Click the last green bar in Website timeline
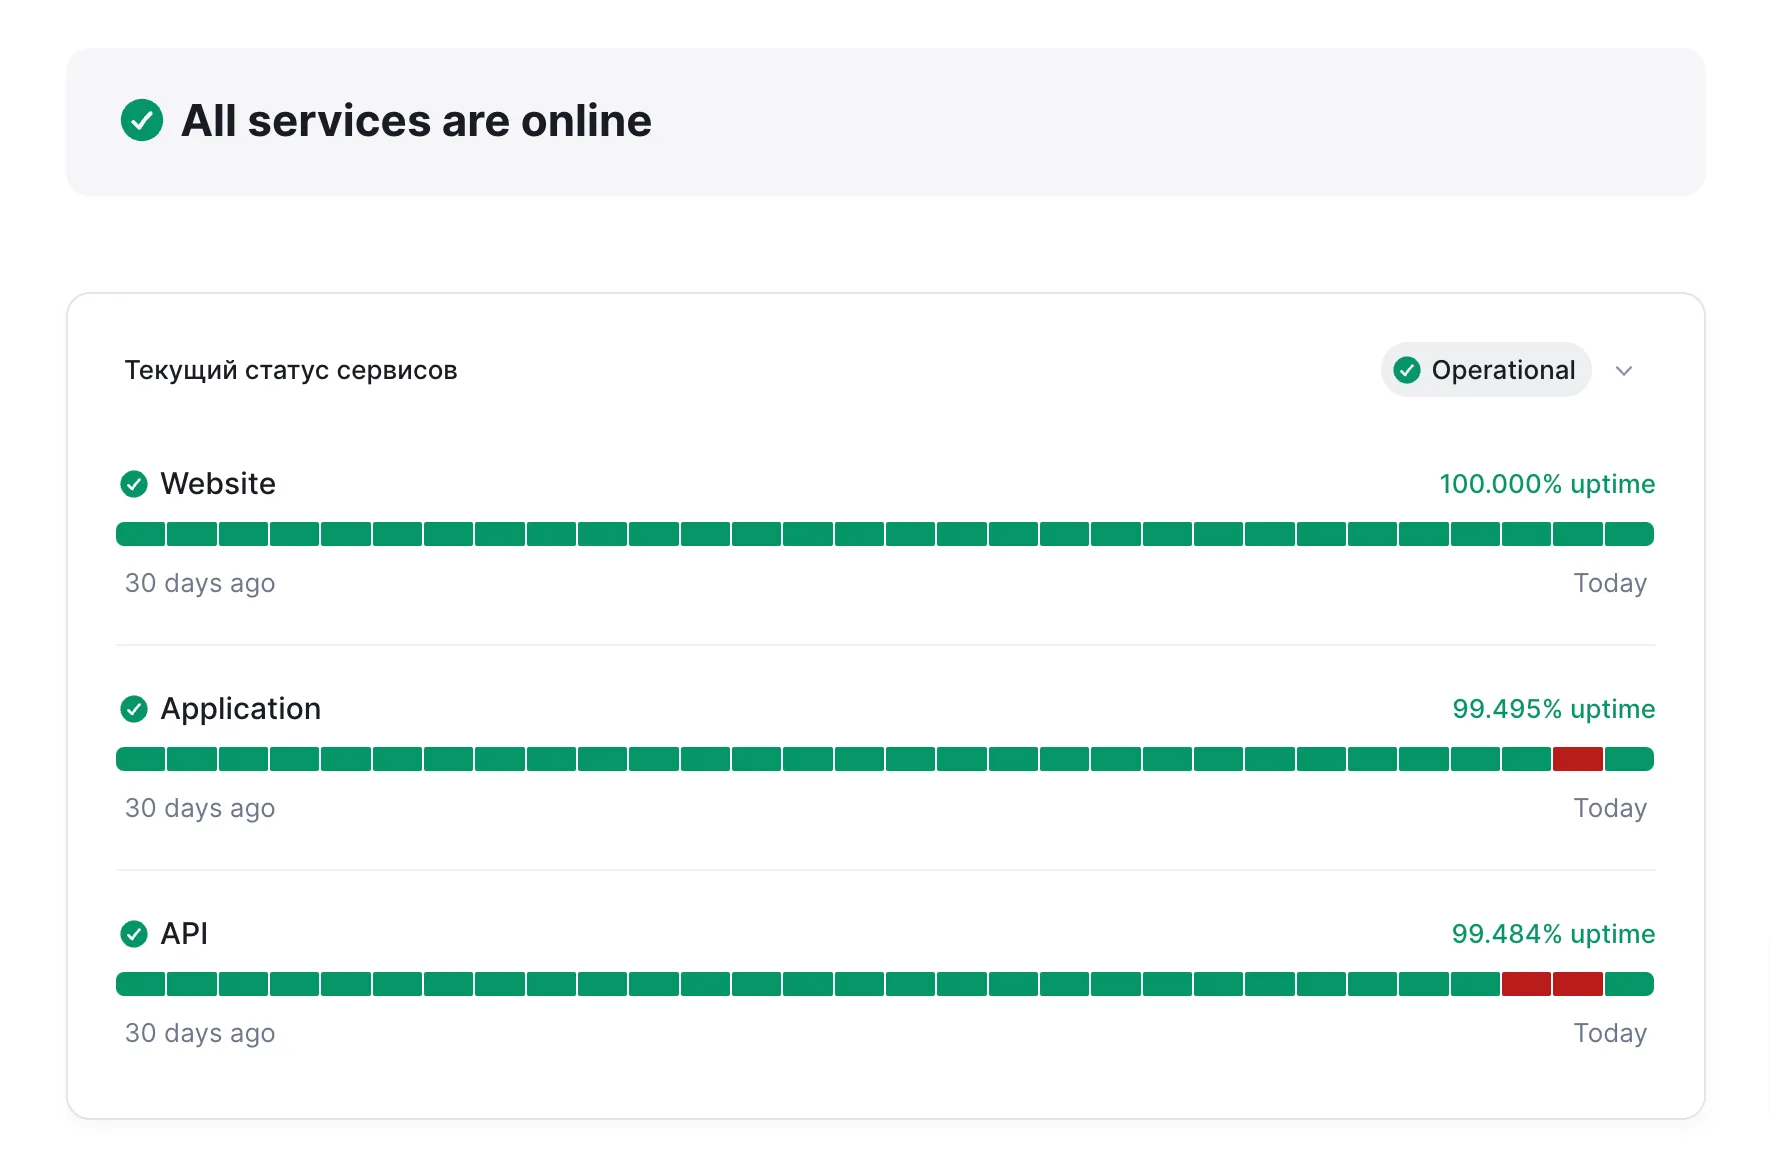The image size is (1770, 1168). [1629, 534]
